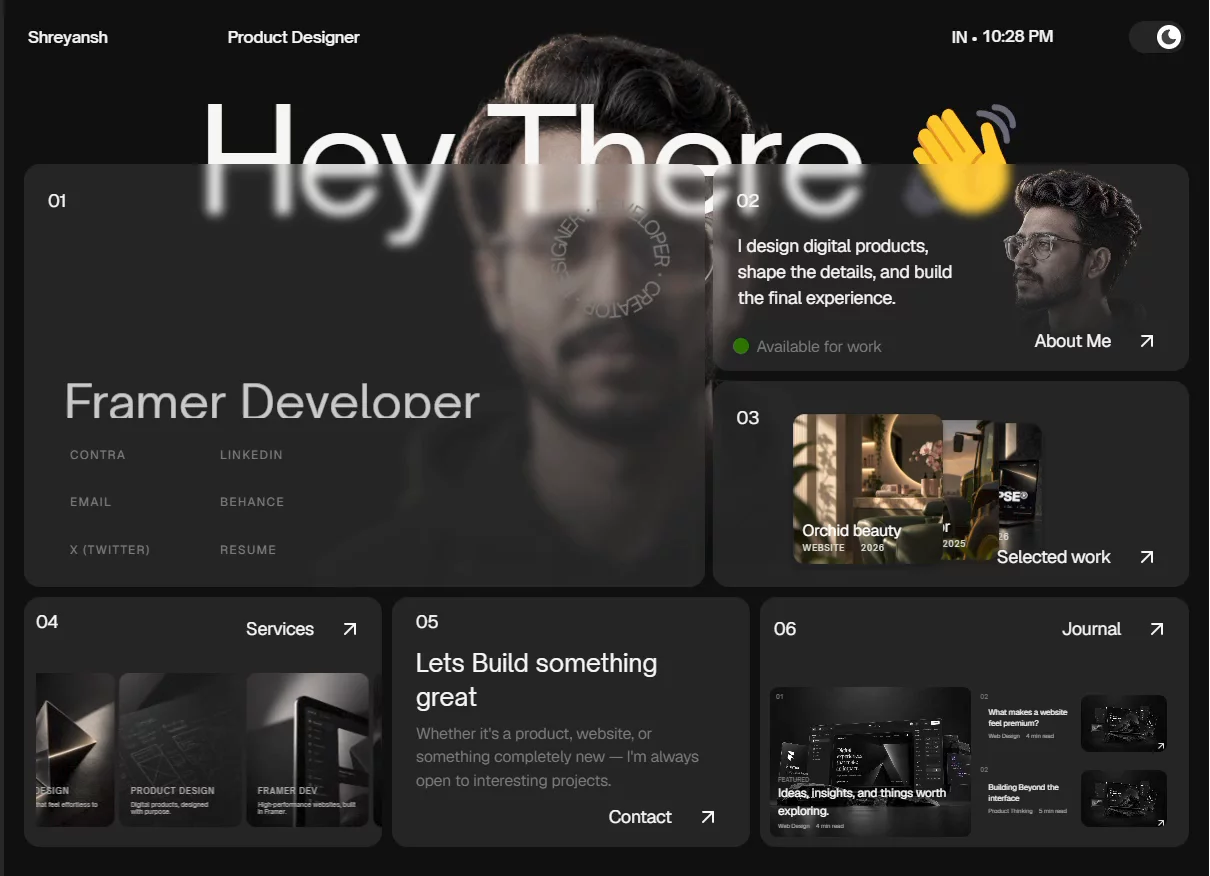The height and width of the screenshot is (876, 1210).
Task: Click thumbnail for 'What makes a website' article
Action: [x=1124, y=723]
